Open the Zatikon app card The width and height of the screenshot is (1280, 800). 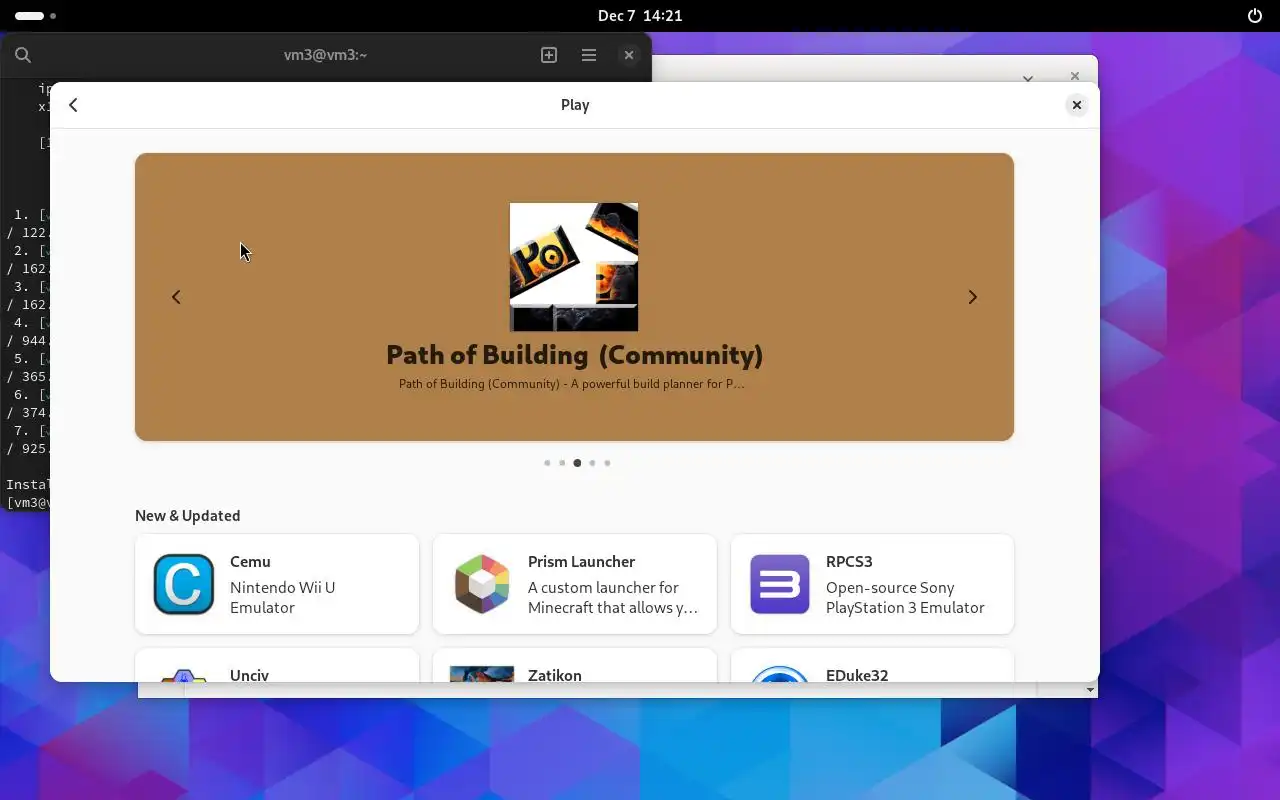(x=575, y=666)
